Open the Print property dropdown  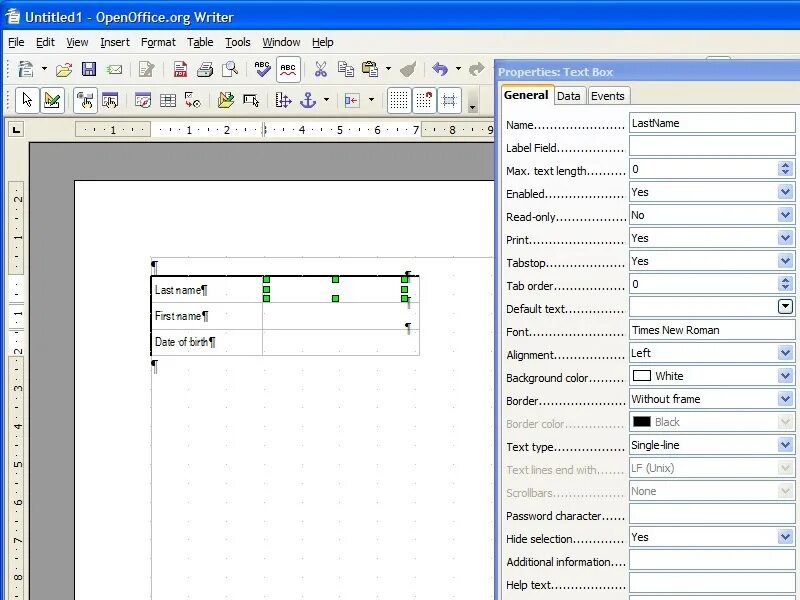(785, 238)
